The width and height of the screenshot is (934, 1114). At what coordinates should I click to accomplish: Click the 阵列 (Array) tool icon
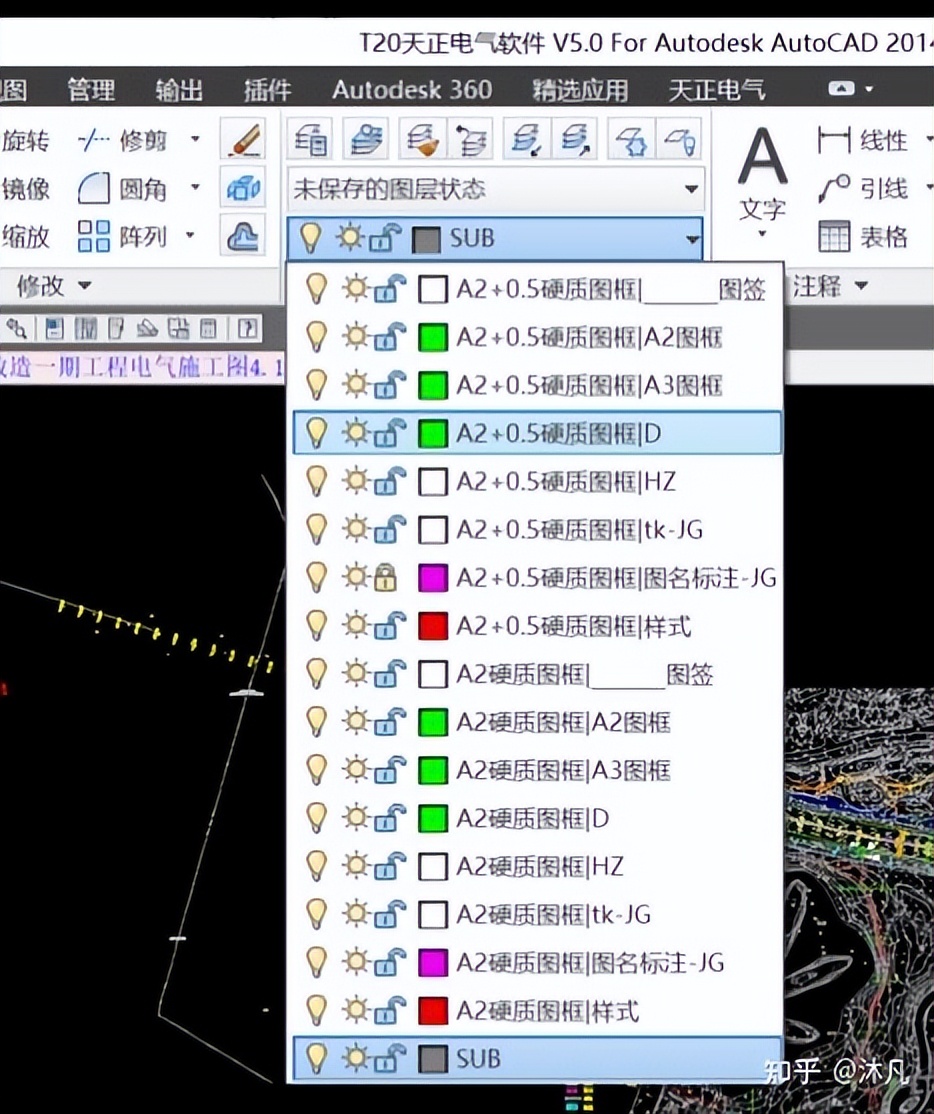tap(95, 237)
